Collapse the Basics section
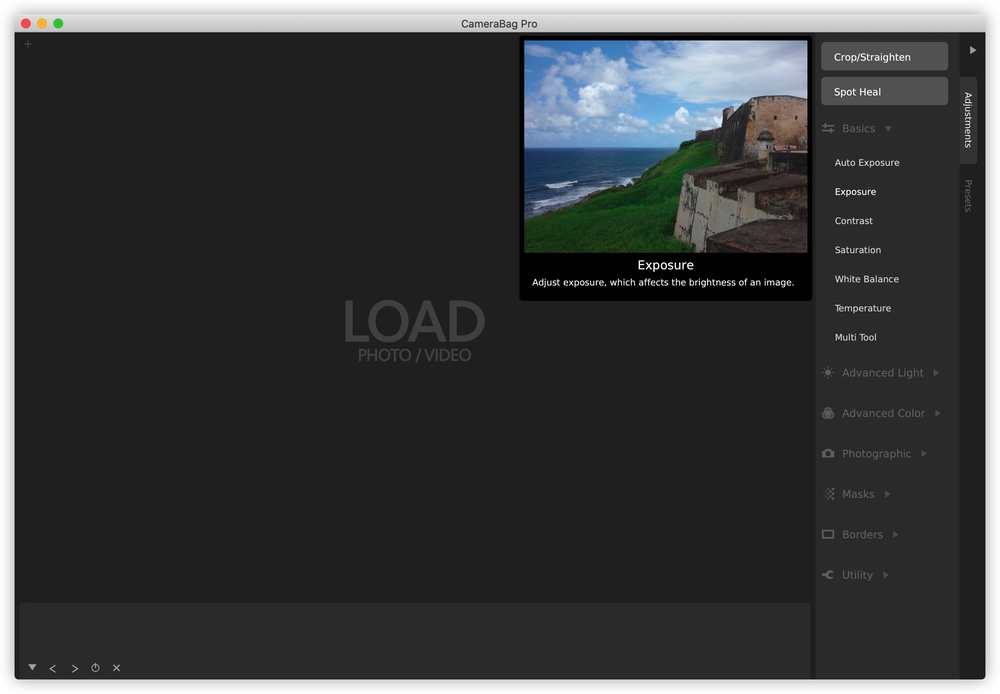Viewport: 1000px width, 694px height. click(x=888, y=129)
